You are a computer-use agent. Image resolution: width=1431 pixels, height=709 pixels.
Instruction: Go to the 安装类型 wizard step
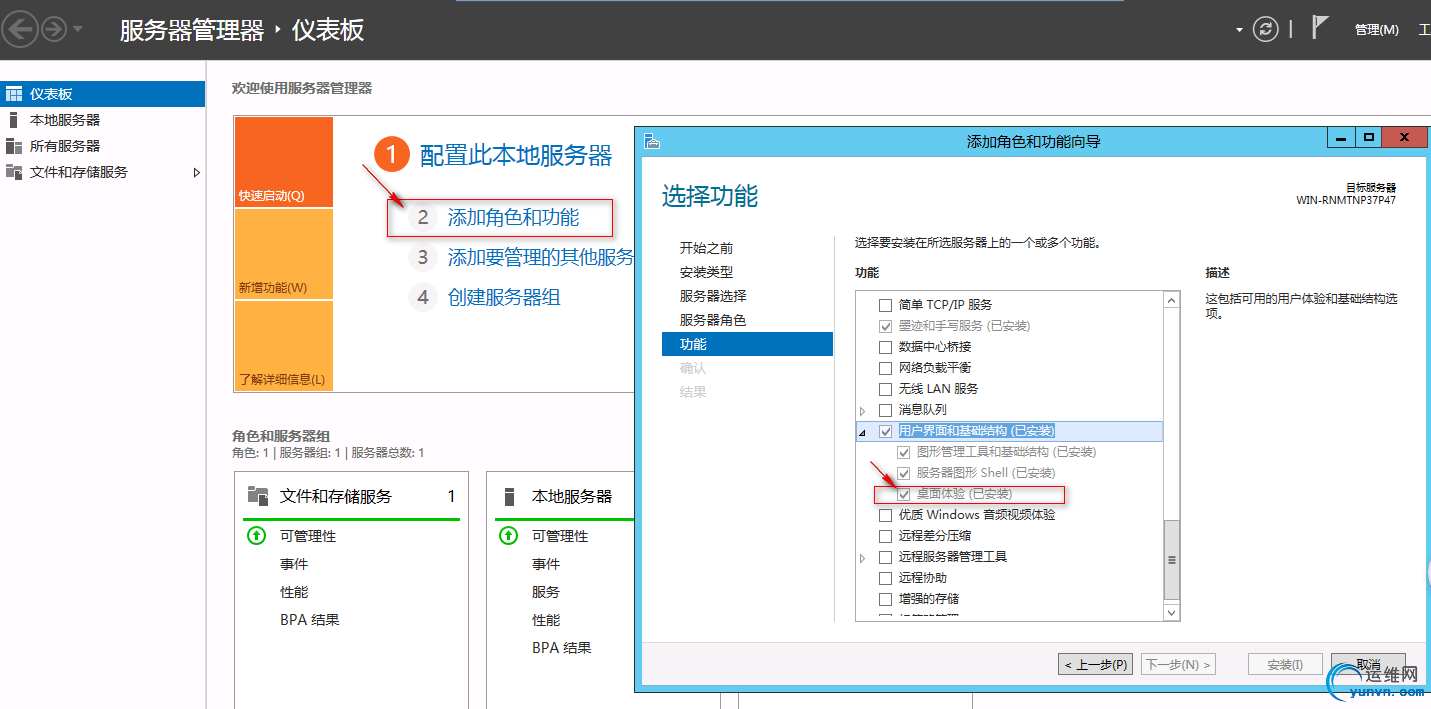pyautogui.click(x=706, y=272)
